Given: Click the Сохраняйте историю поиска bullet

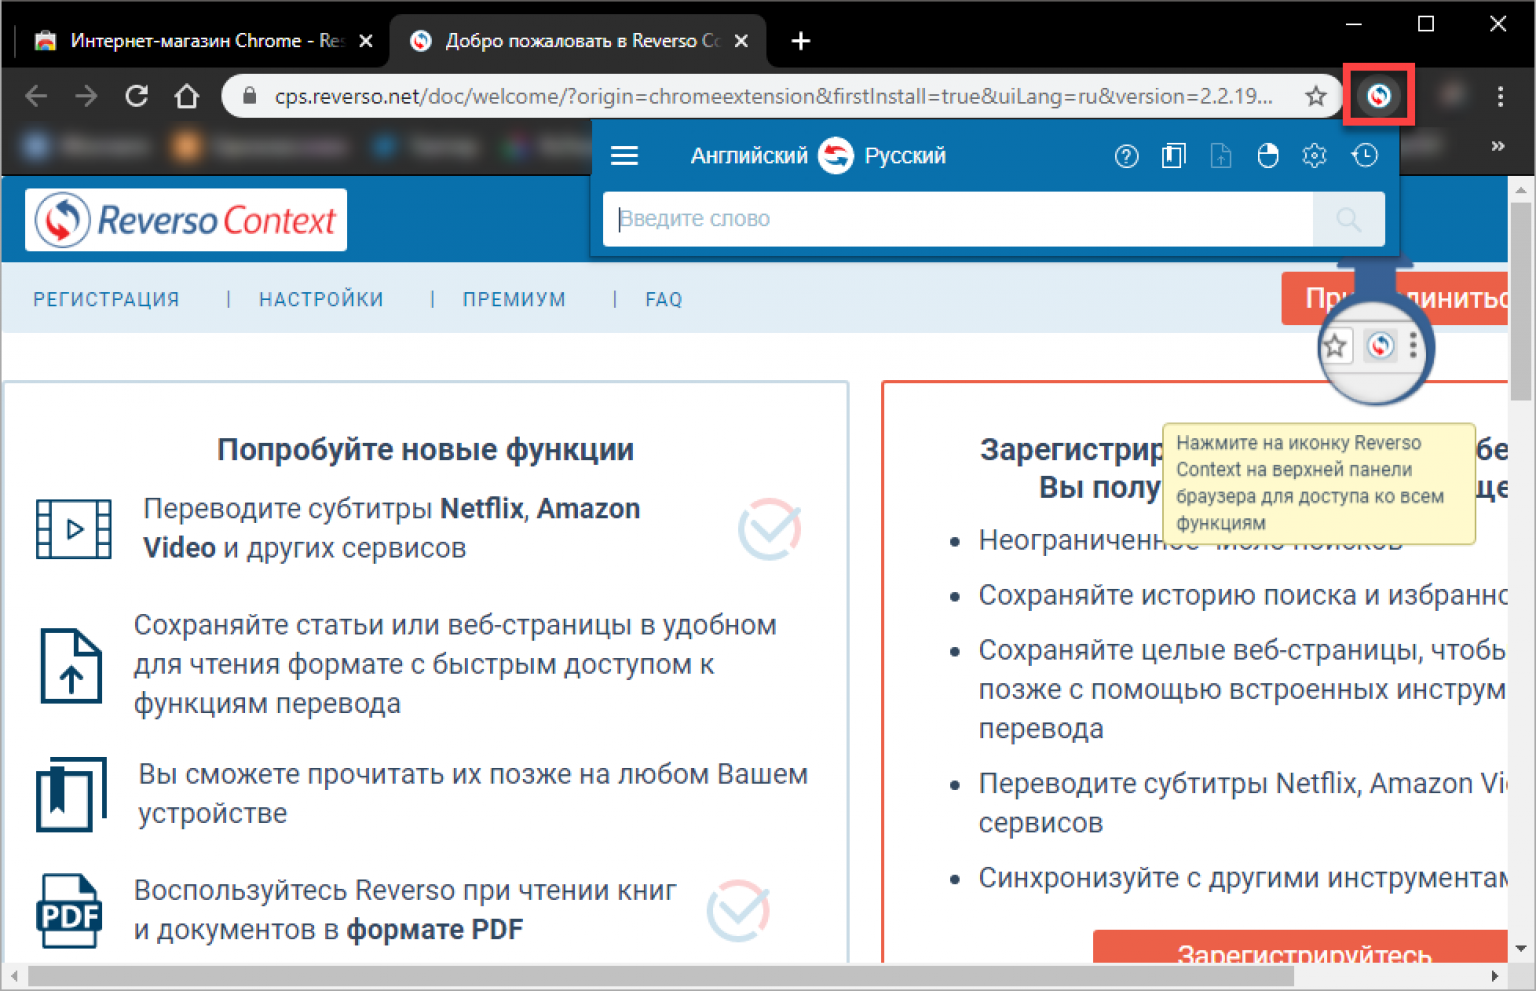Looking at the screenshot, I should 1243,595.
